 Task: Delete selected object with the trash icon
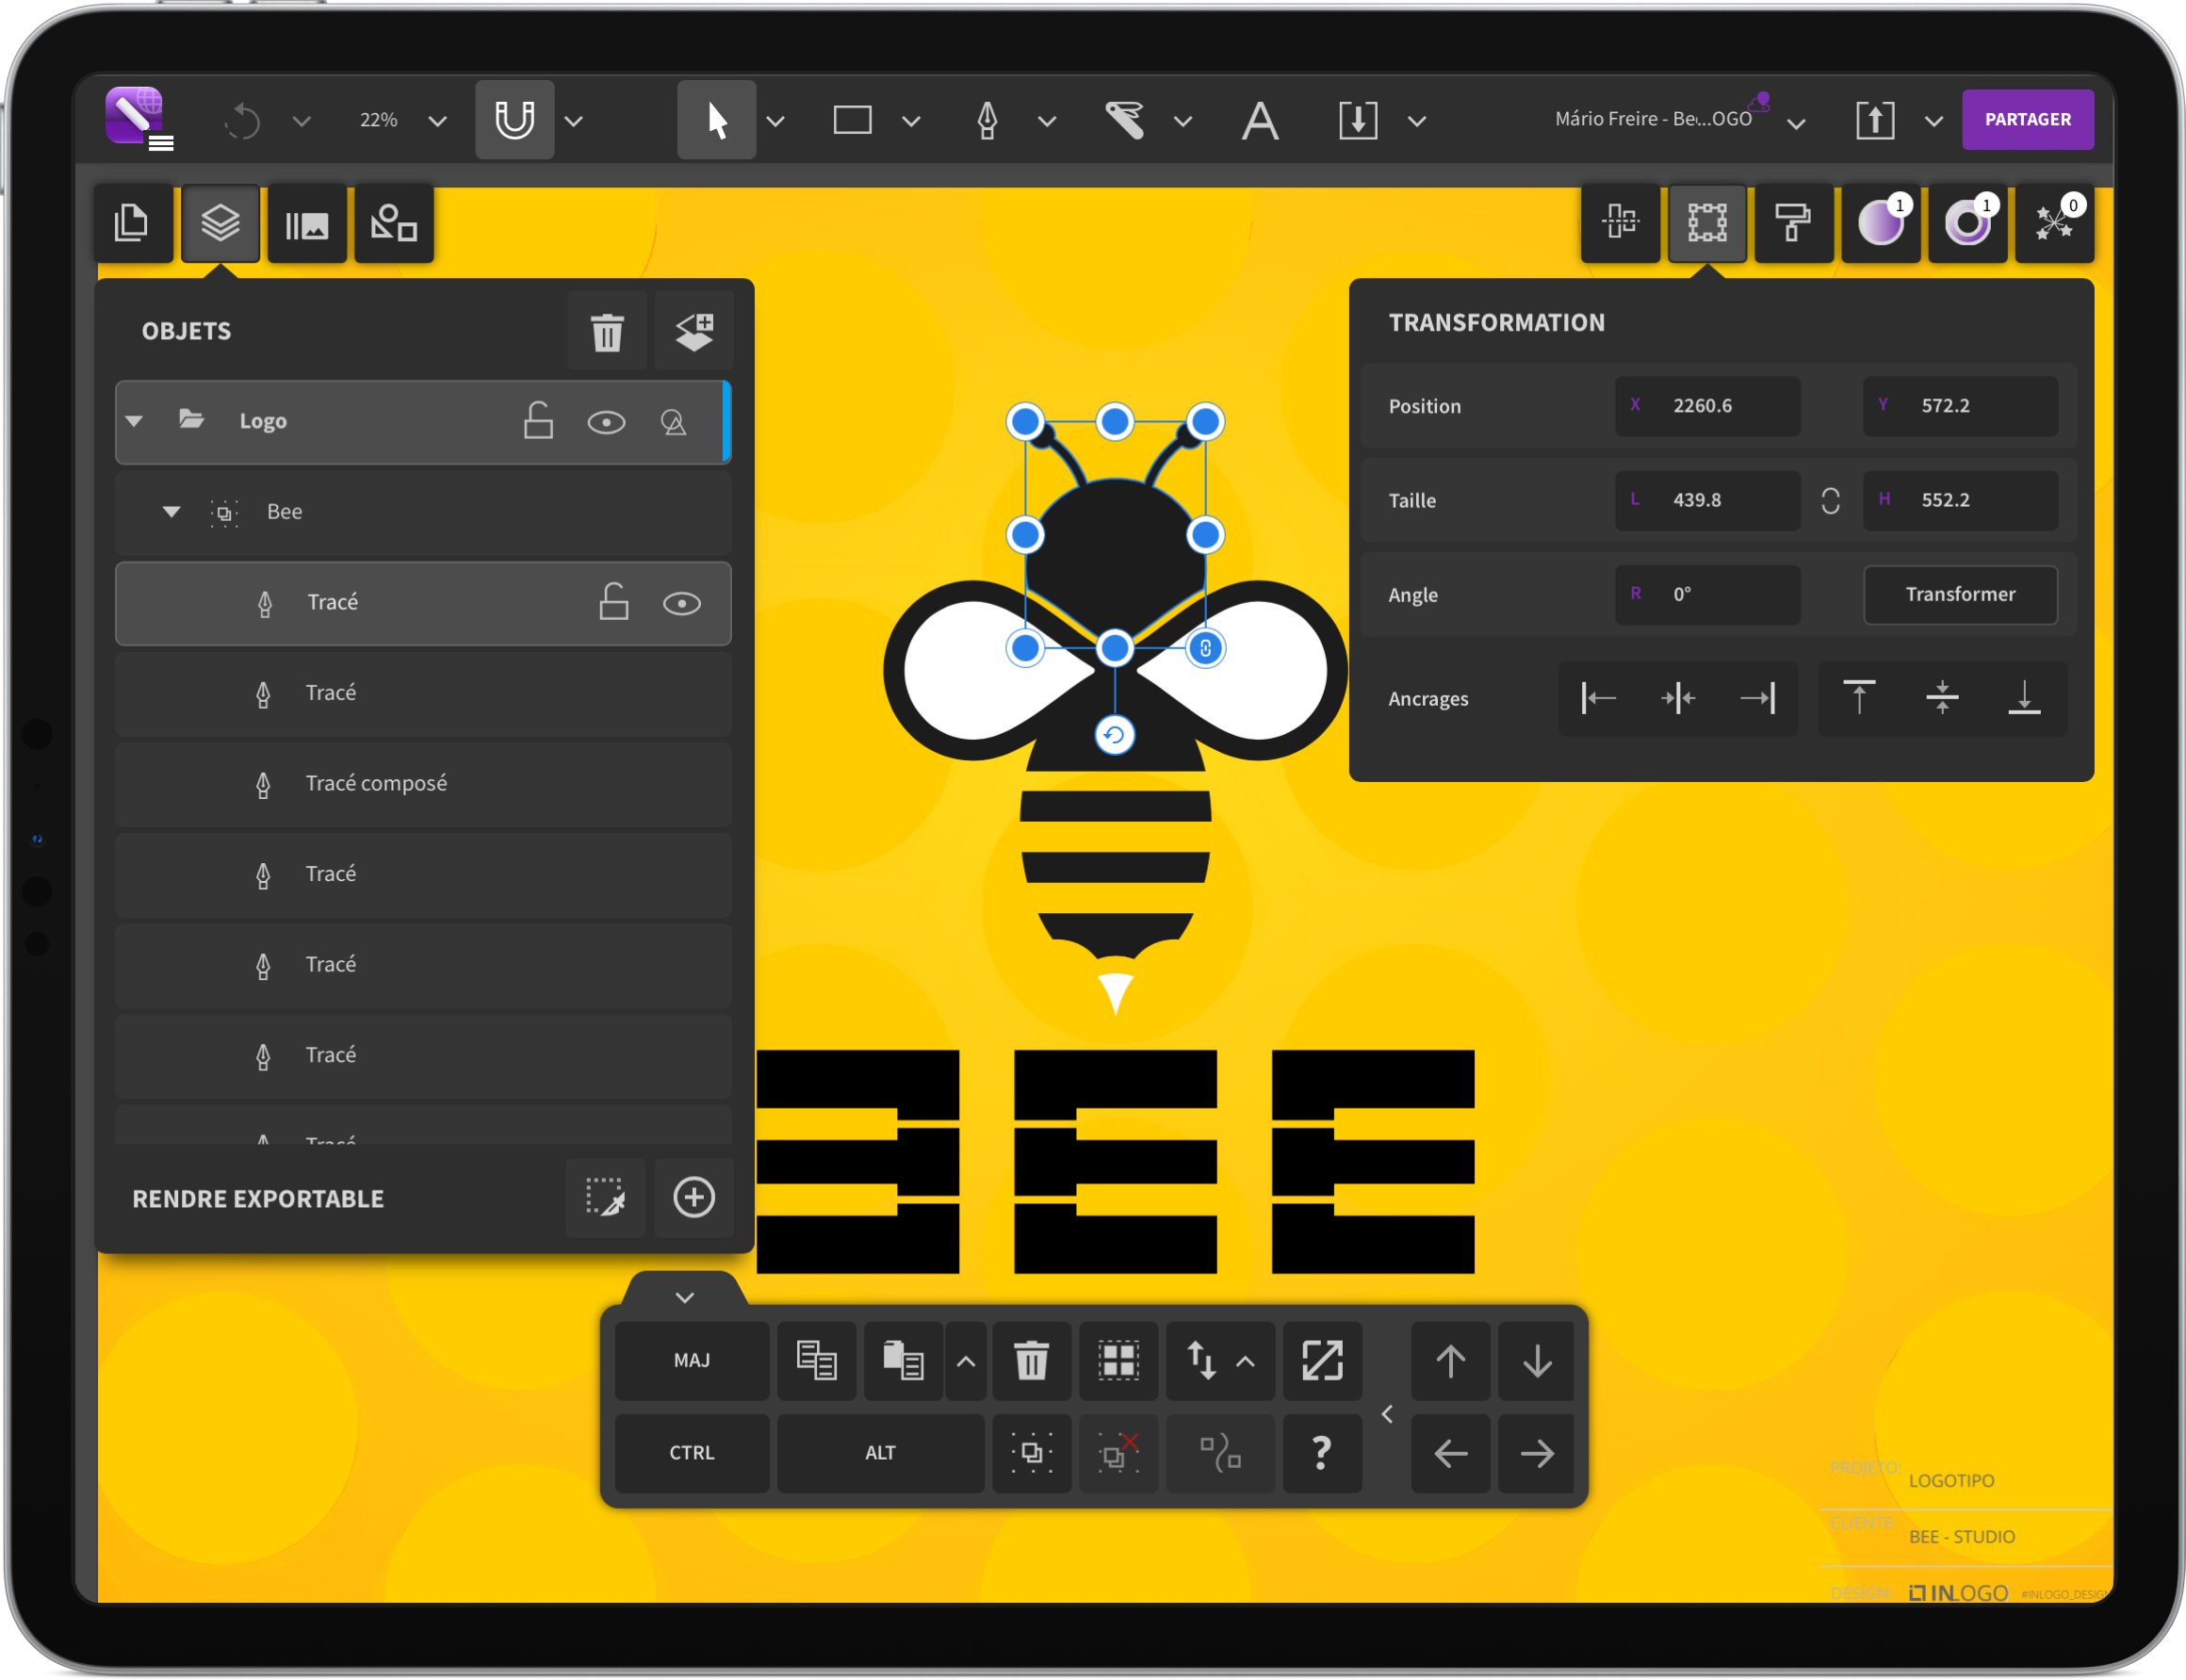[x=606, y=330]
